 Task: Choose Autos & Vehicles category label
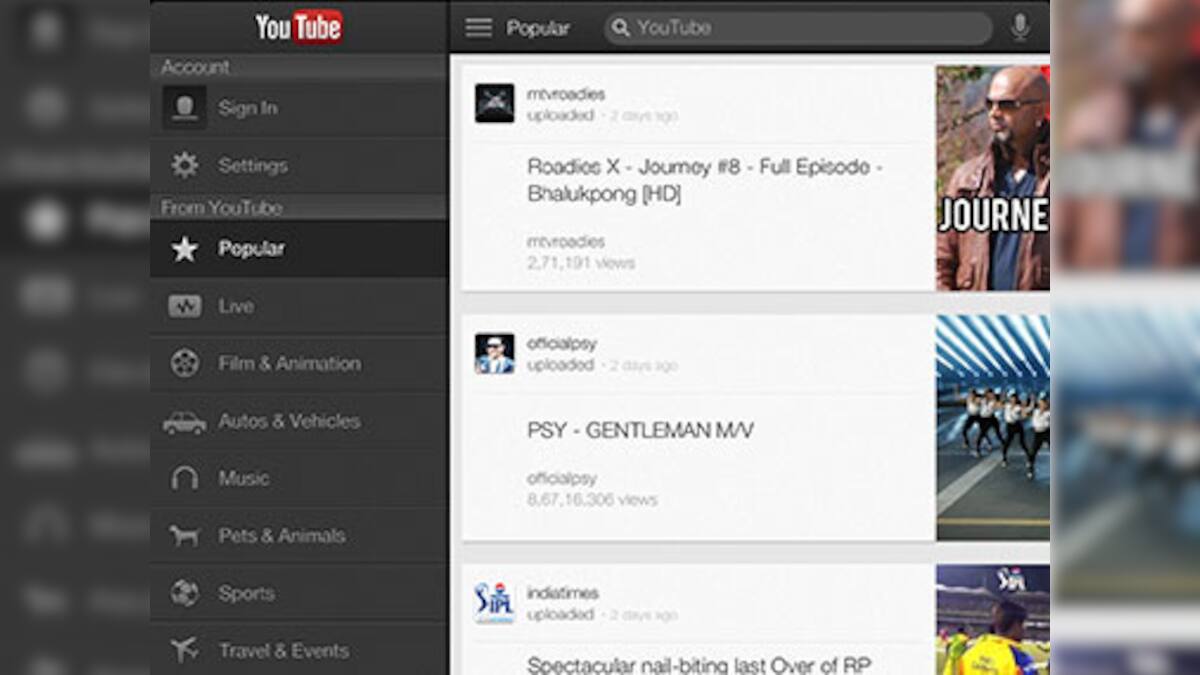coord(289,421)
